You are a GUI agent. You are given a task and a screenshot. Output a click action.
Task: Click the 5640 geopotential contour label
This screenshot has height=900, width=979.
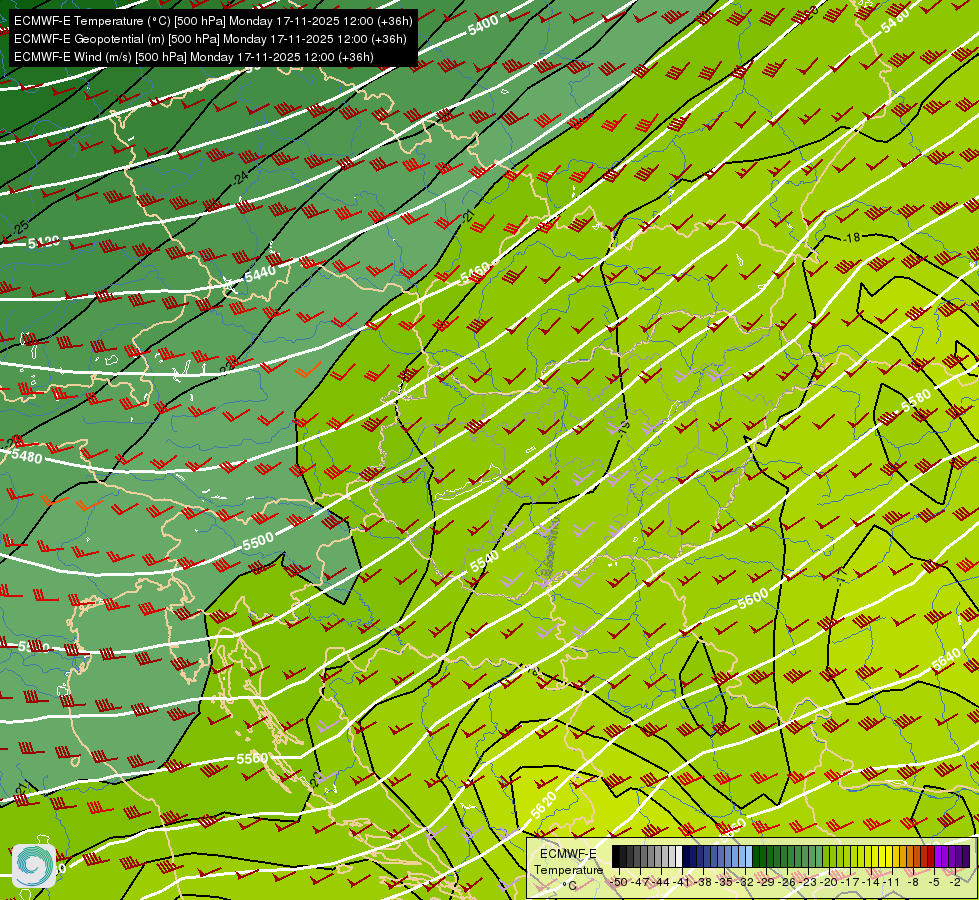(947, 661)
